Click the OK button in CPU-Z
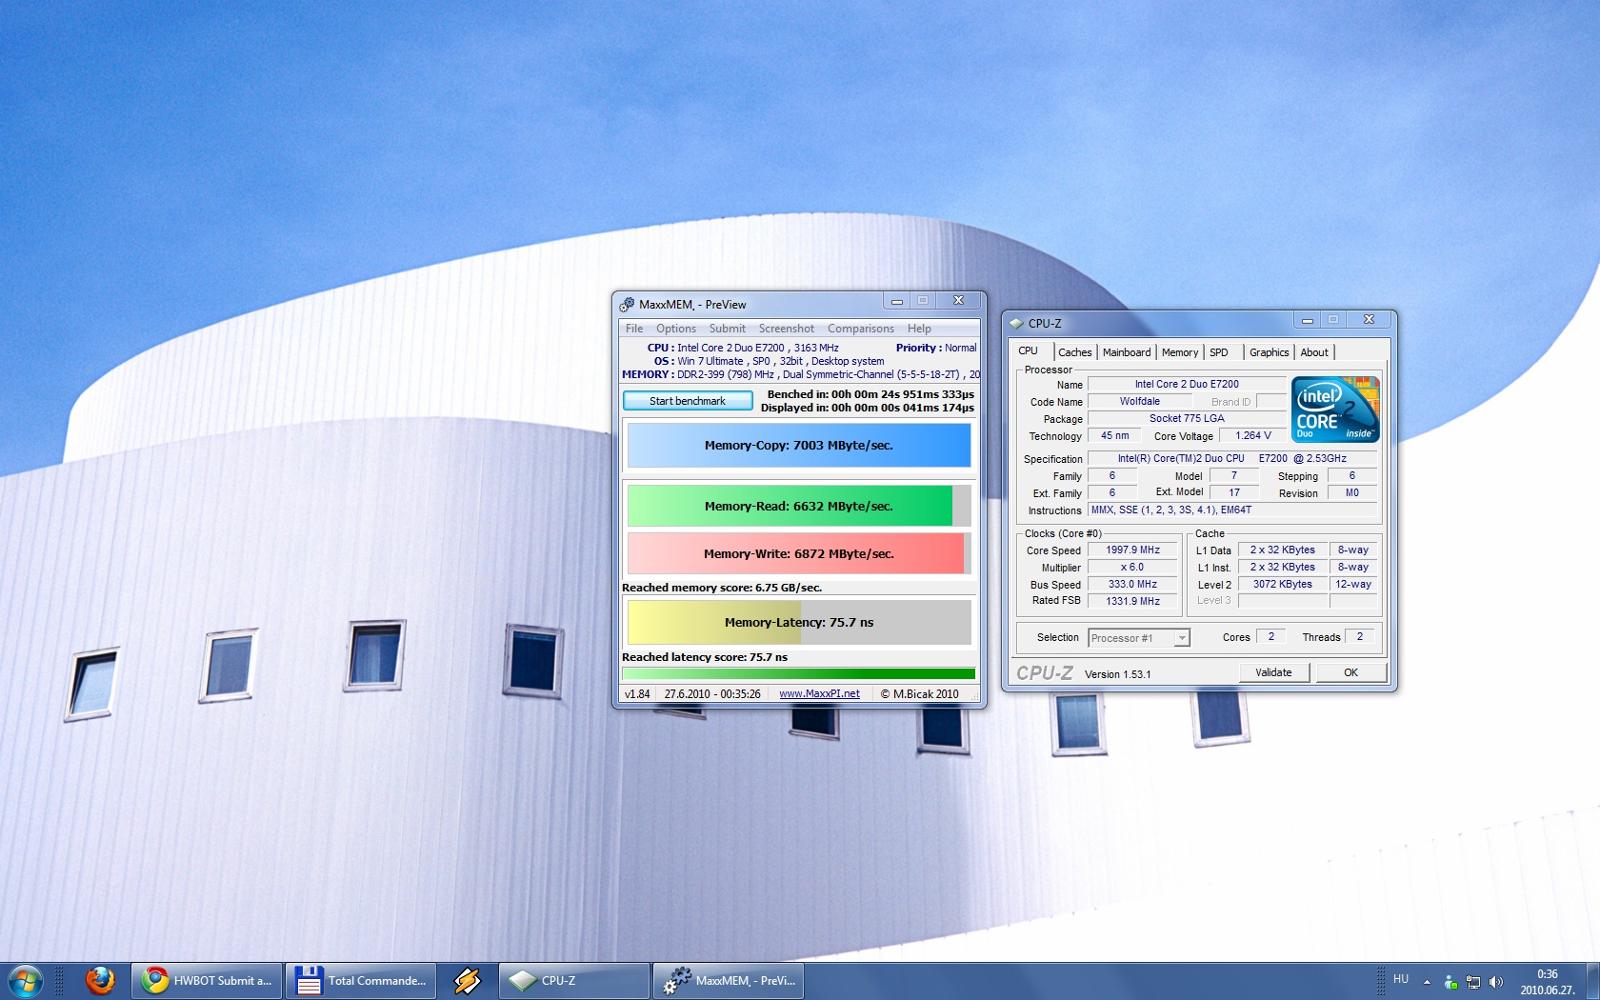 click(1351, 672)
